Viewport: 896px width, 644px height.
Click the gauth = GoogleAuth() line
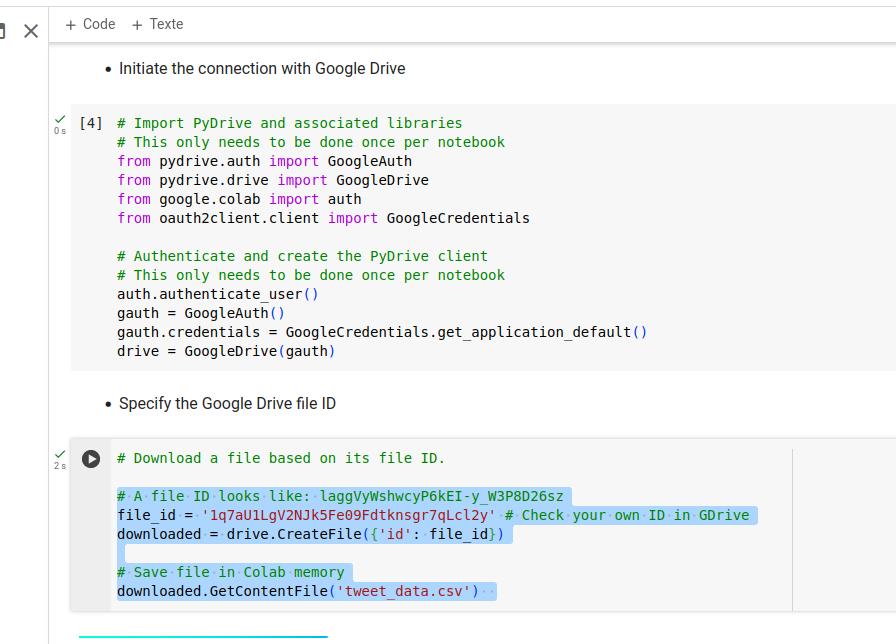(201, 313)
